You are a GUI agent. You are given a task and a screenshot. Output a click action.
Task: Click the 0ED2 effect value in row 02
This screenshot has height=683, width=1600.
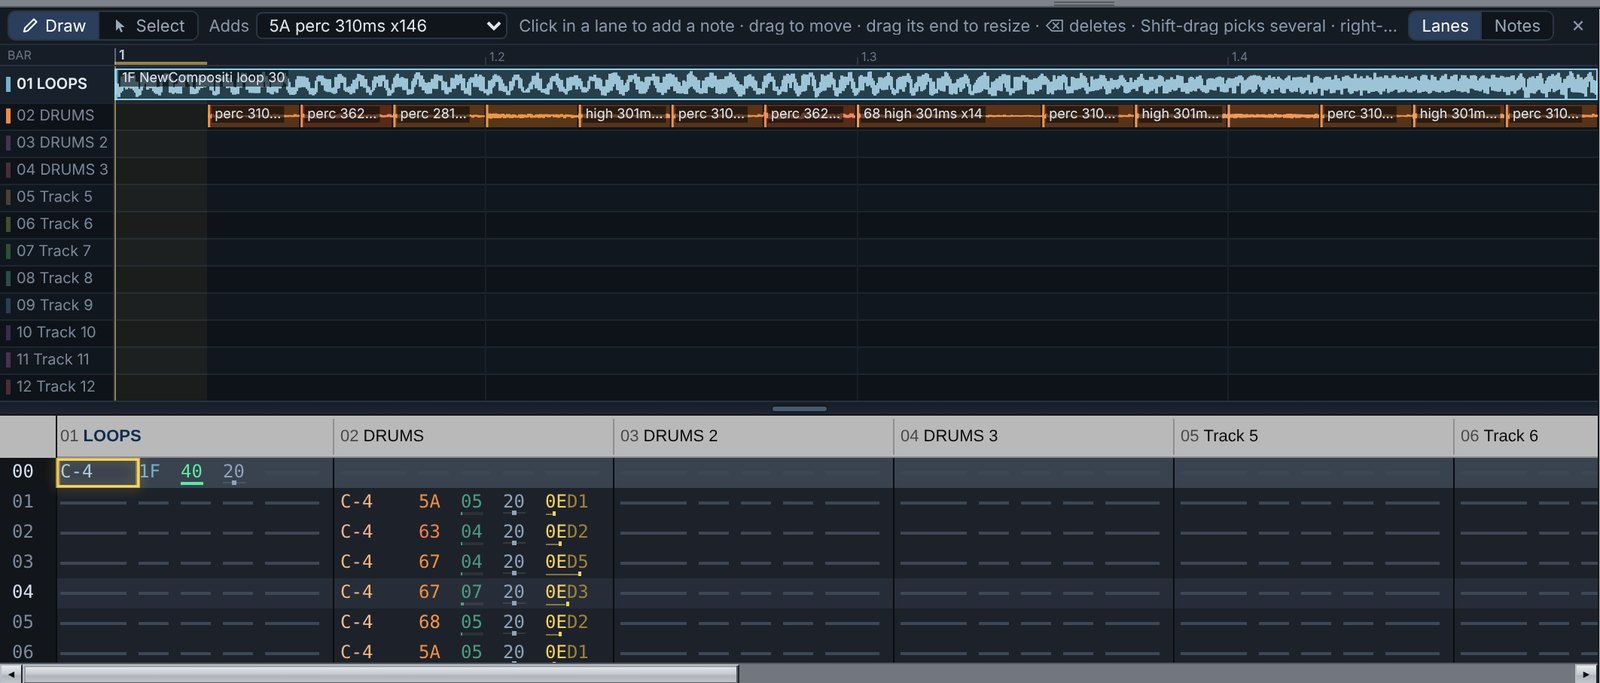click(566, 532)
